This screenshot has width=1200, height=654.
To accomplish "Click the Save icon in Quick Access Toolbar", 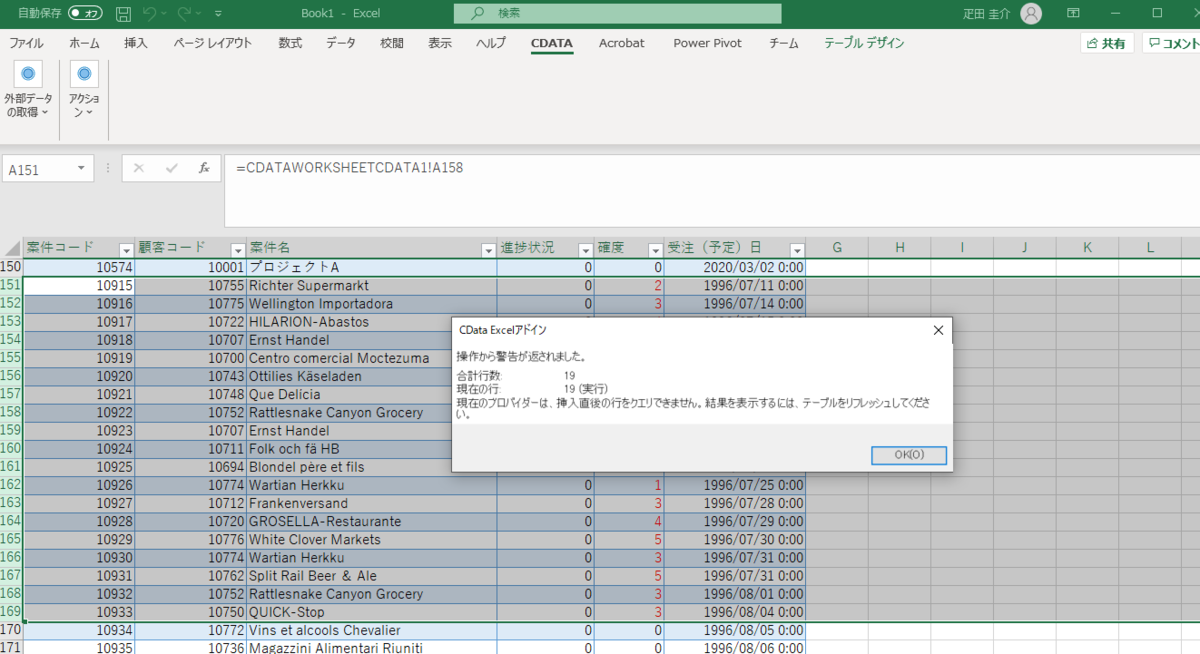I will coord(122,13).
